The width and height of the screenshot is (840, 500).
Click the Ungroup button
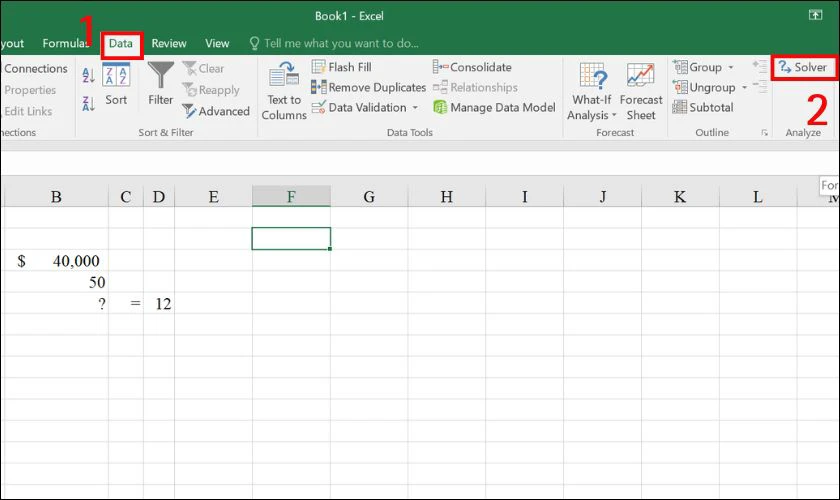(704, 87)
